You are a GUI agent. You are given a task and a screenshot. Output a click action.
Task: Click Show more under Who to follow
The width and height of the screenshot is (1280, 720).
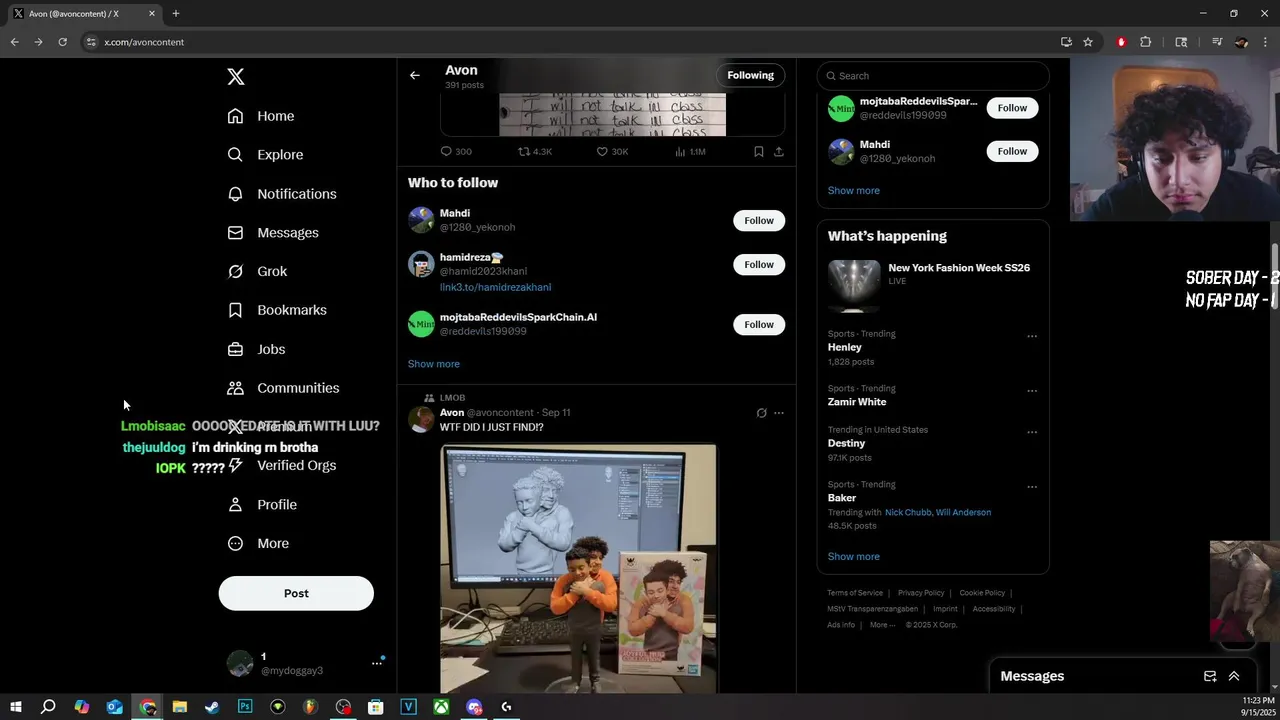(433, 364)
